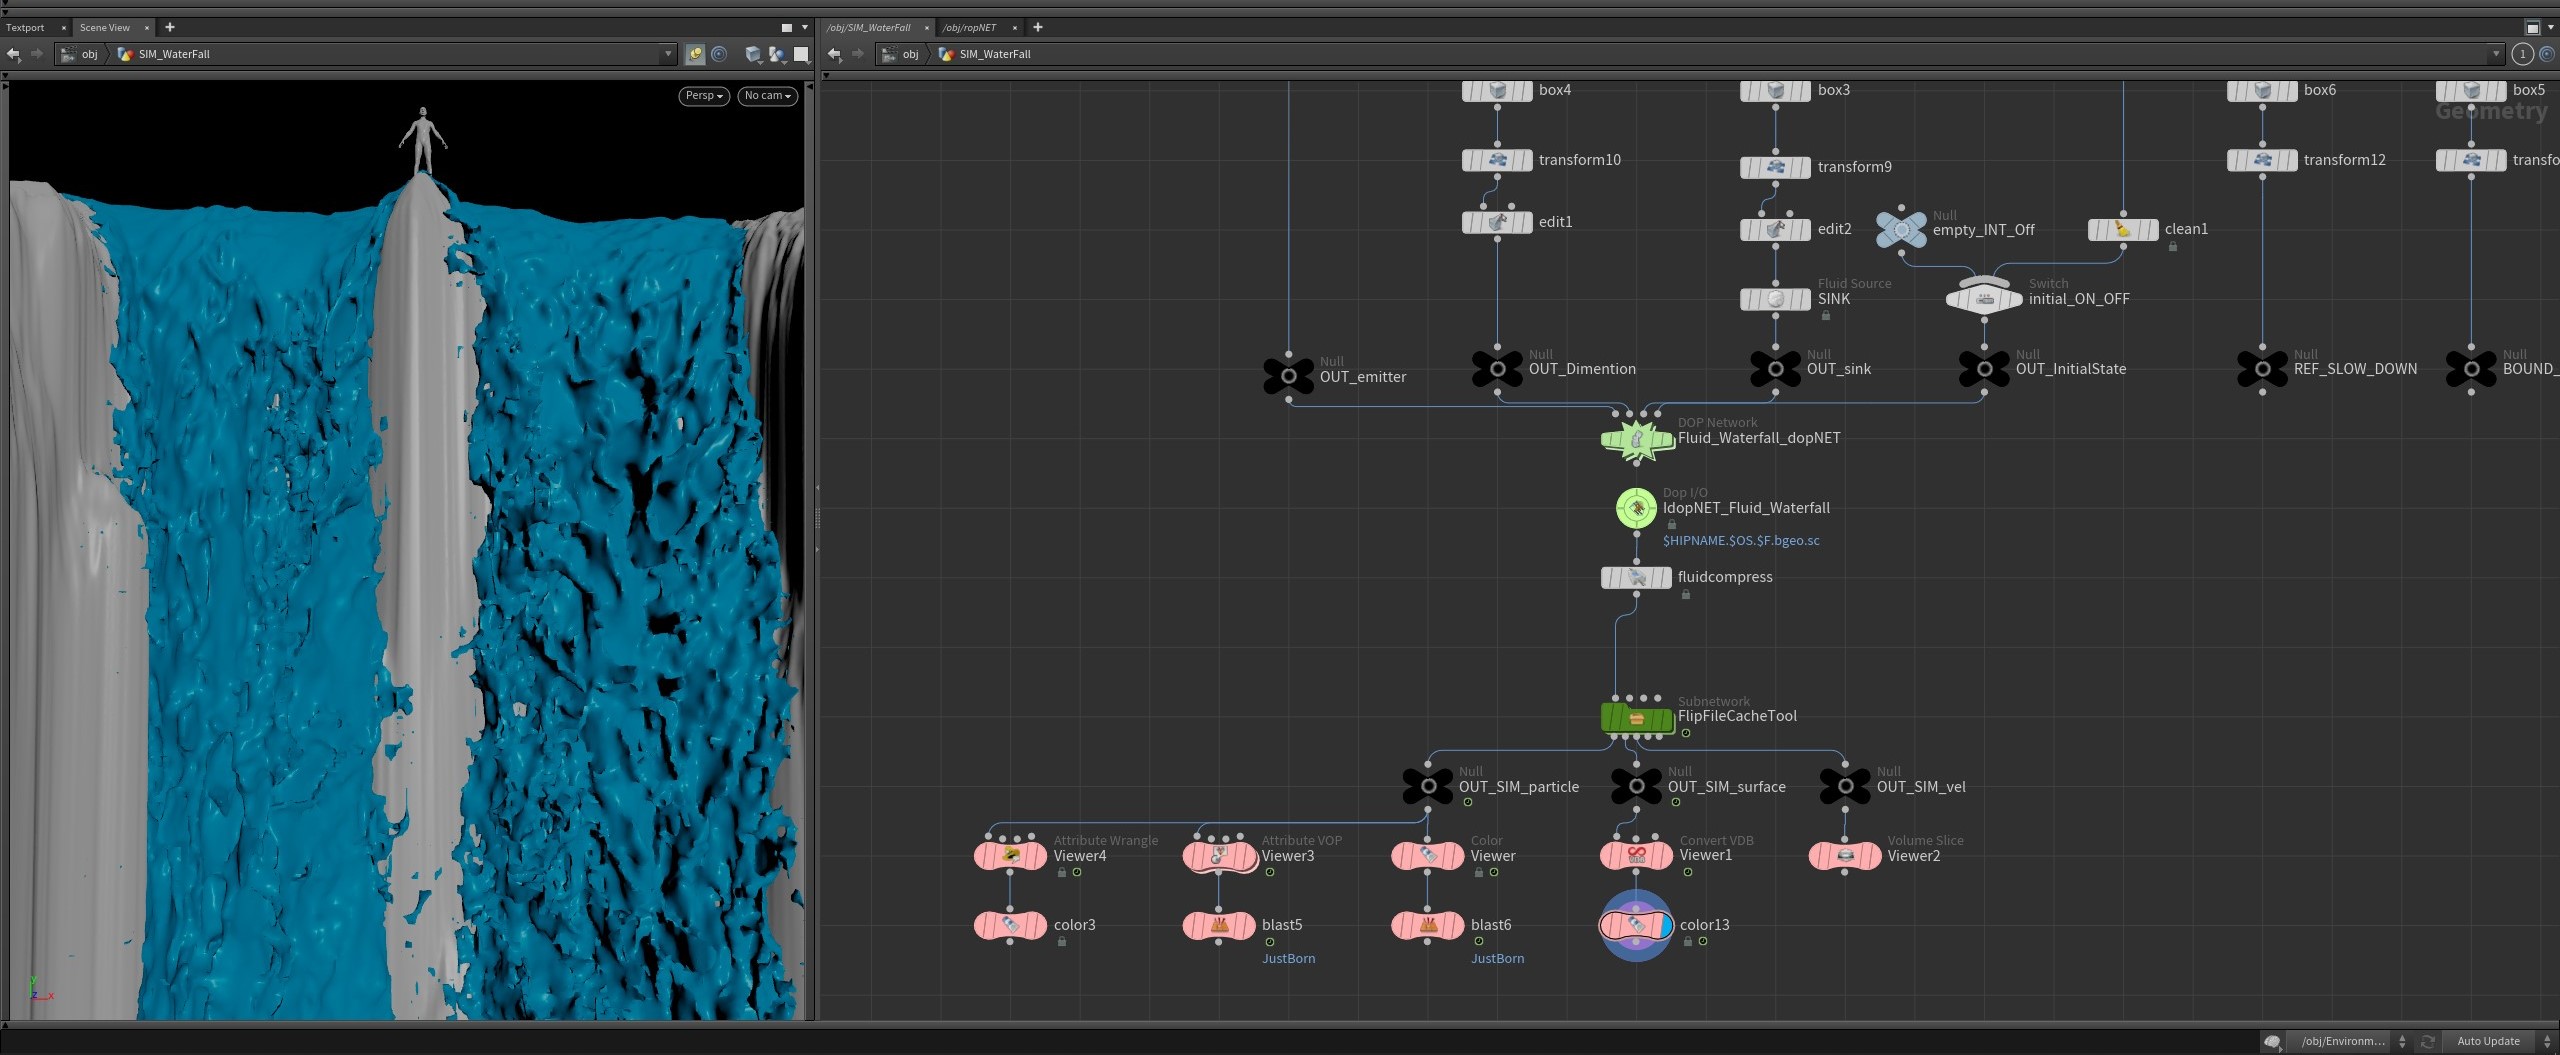Screen dimensions: 2560x1055
Task: Select the OUT_emitter null node
Action: pyautogui.click(x=1288, y=377)
